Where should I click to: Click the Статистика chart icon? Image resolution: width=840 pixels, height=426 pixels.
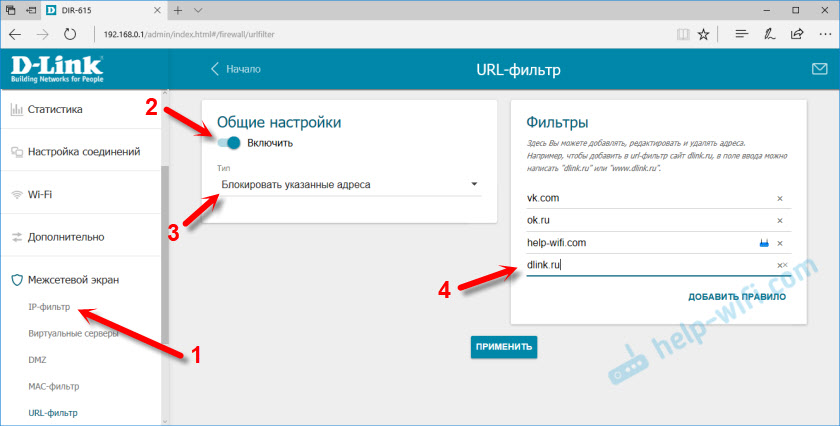tap(17, 109)
